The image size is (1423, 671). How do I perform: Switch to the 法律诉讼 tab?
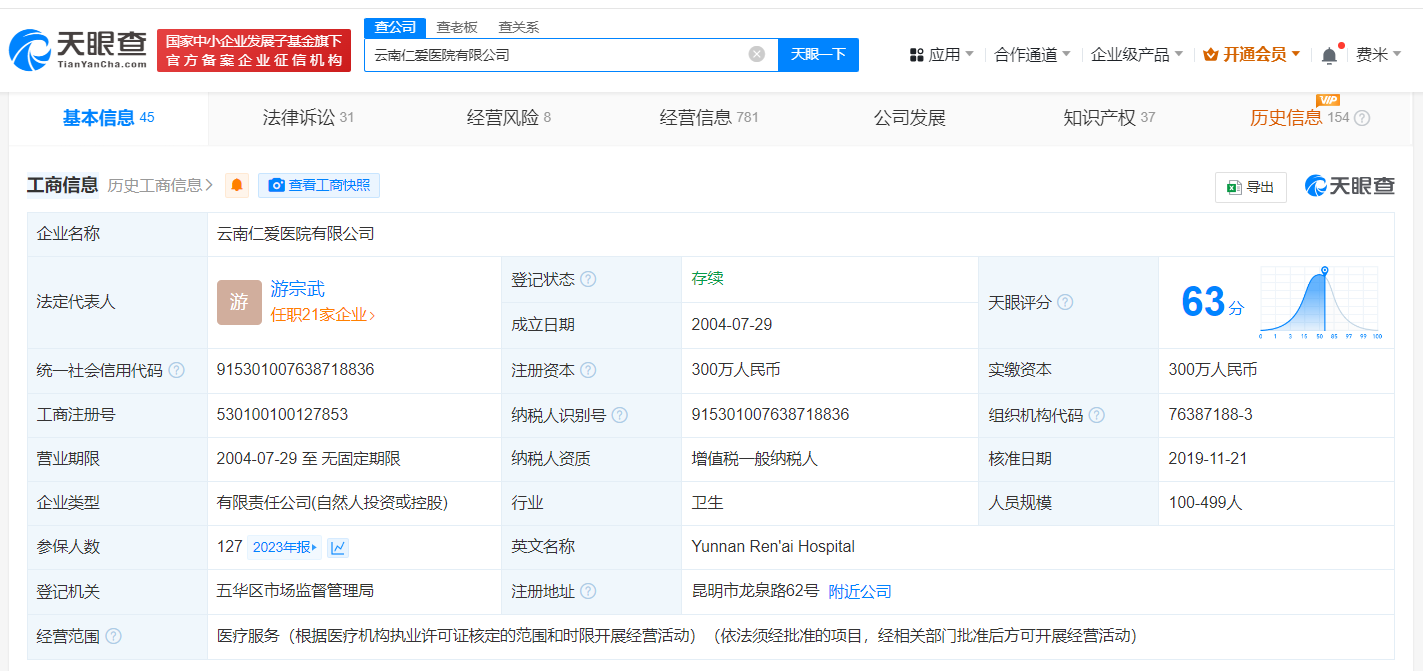(308, 118)
